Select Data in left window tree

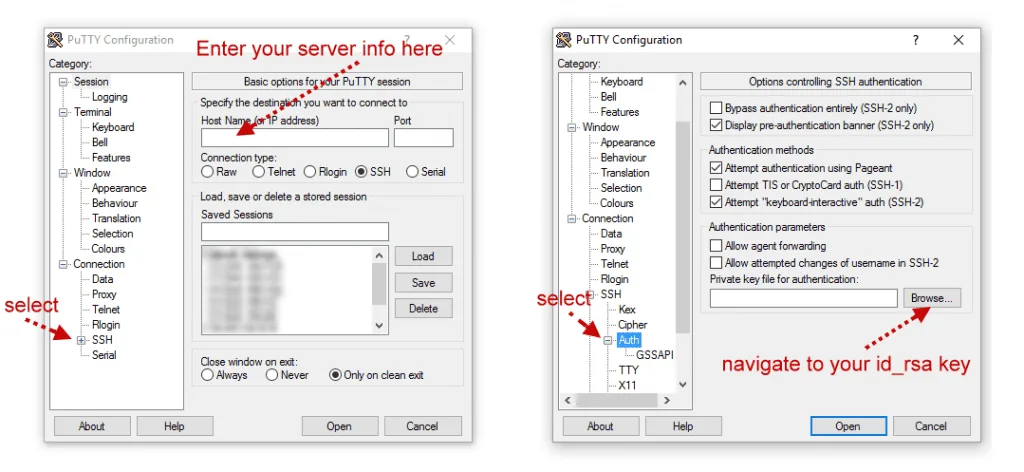coord(103,279)
